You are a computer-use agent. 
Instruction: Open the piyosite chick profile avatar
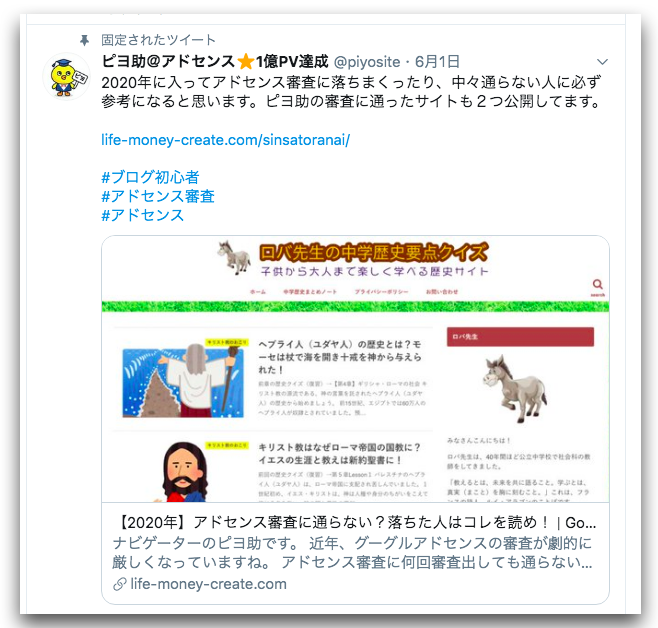[66, 77]
